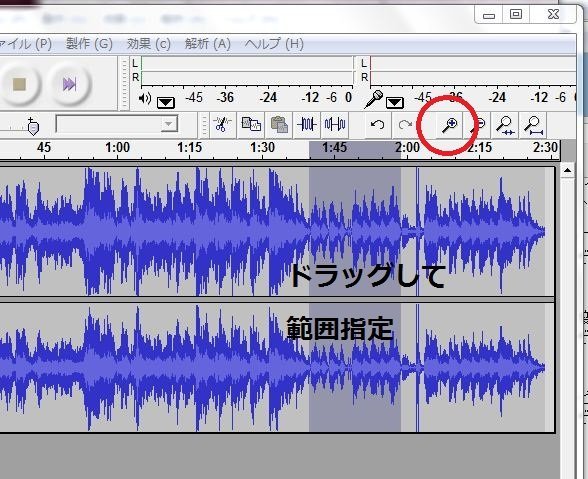Click the lower waveform channel track
This screenshot has width=588, height=479.
[276, 368]
